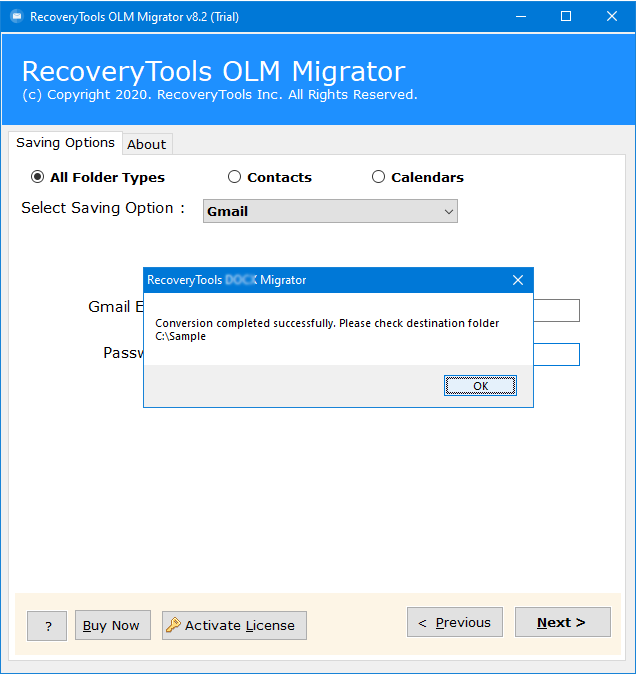Click the Buy Now button
Image resolution: width=636 pixels, height=674 pixels.
[113, 625]
